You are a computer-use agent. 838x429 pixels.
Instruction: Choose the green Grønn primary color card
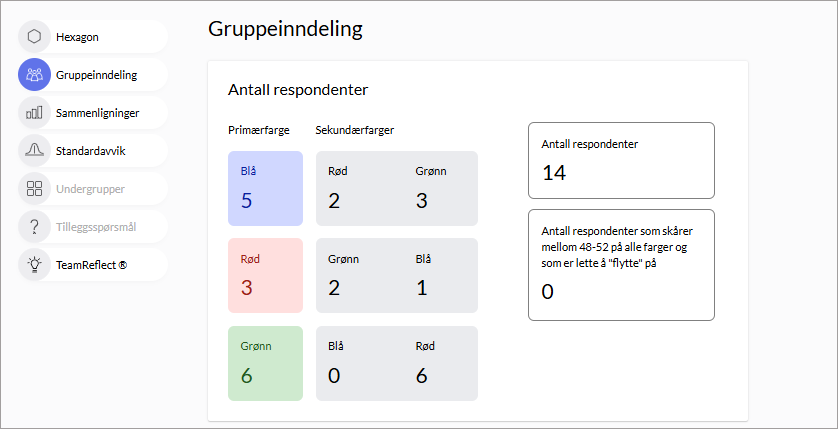(x=265, y=363)
